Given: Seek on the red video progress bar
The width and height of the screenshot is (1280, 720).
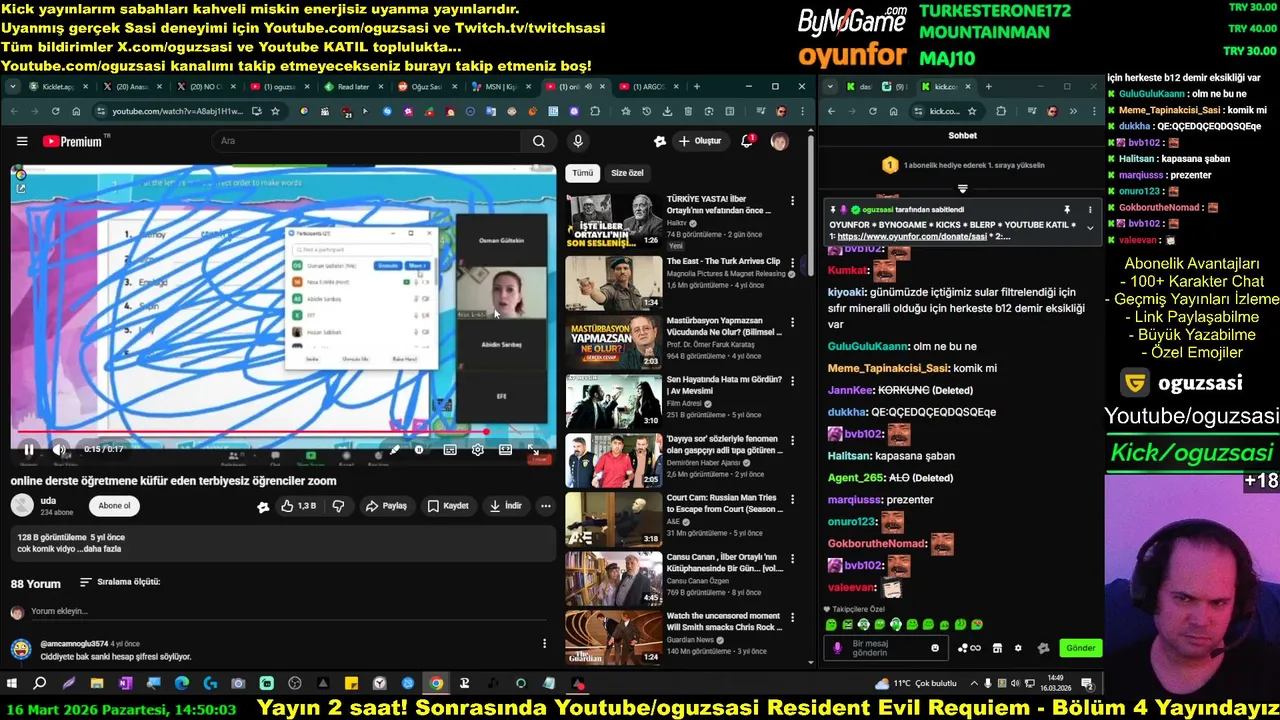Looking at the screenshot, I should tap(283, 432).
